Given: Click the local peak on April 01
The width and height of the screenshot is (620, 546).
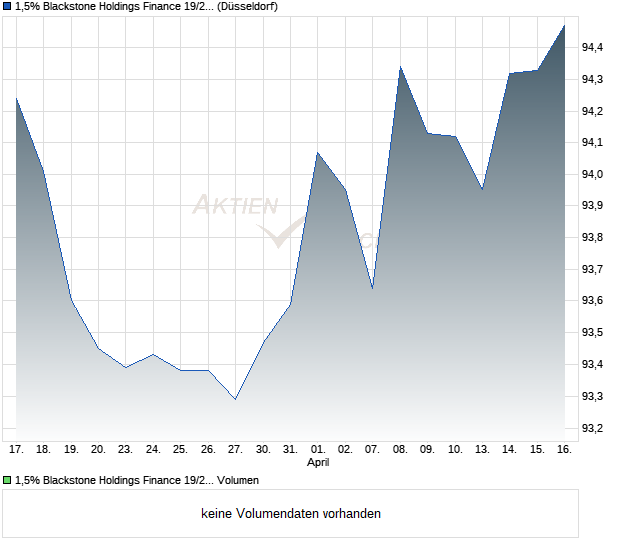Looking at the screenshot, I should pos(318,153).
